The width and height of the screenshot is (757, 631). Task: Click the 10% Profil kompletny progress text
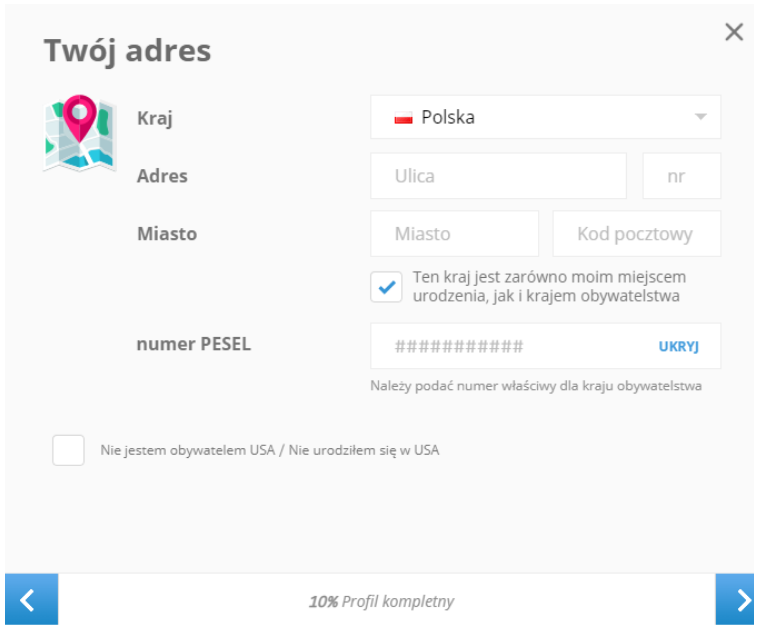[381, 601]
